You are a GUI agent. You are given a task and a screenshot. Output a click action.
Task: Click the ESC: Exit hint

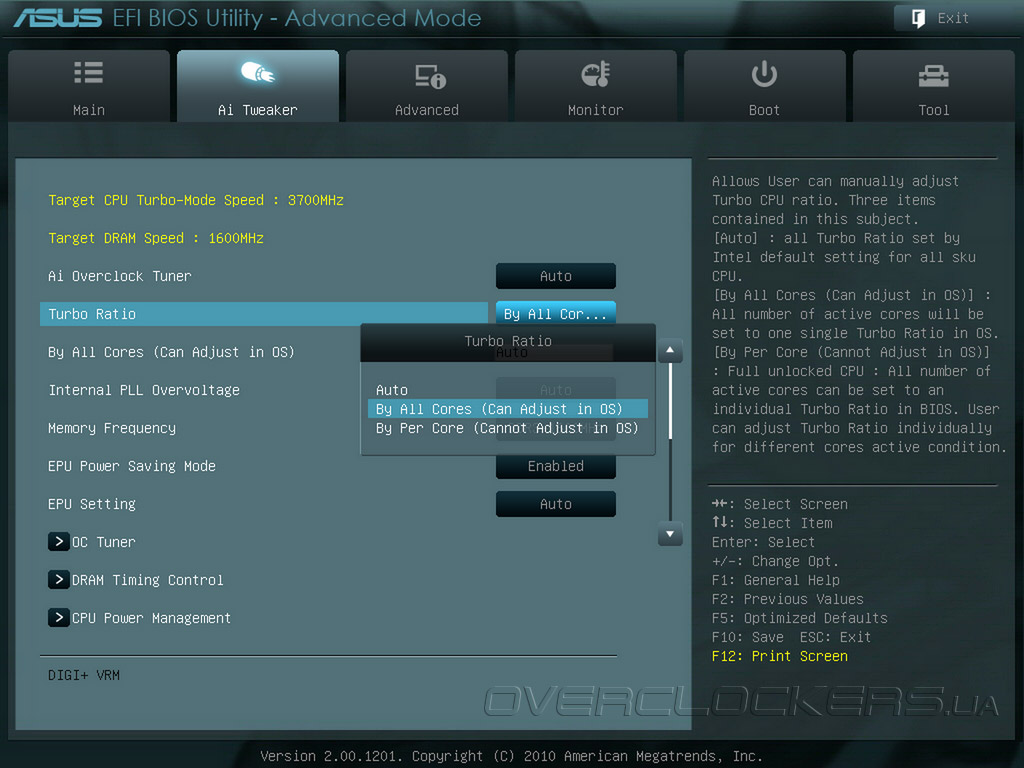(x=835, y=637)
